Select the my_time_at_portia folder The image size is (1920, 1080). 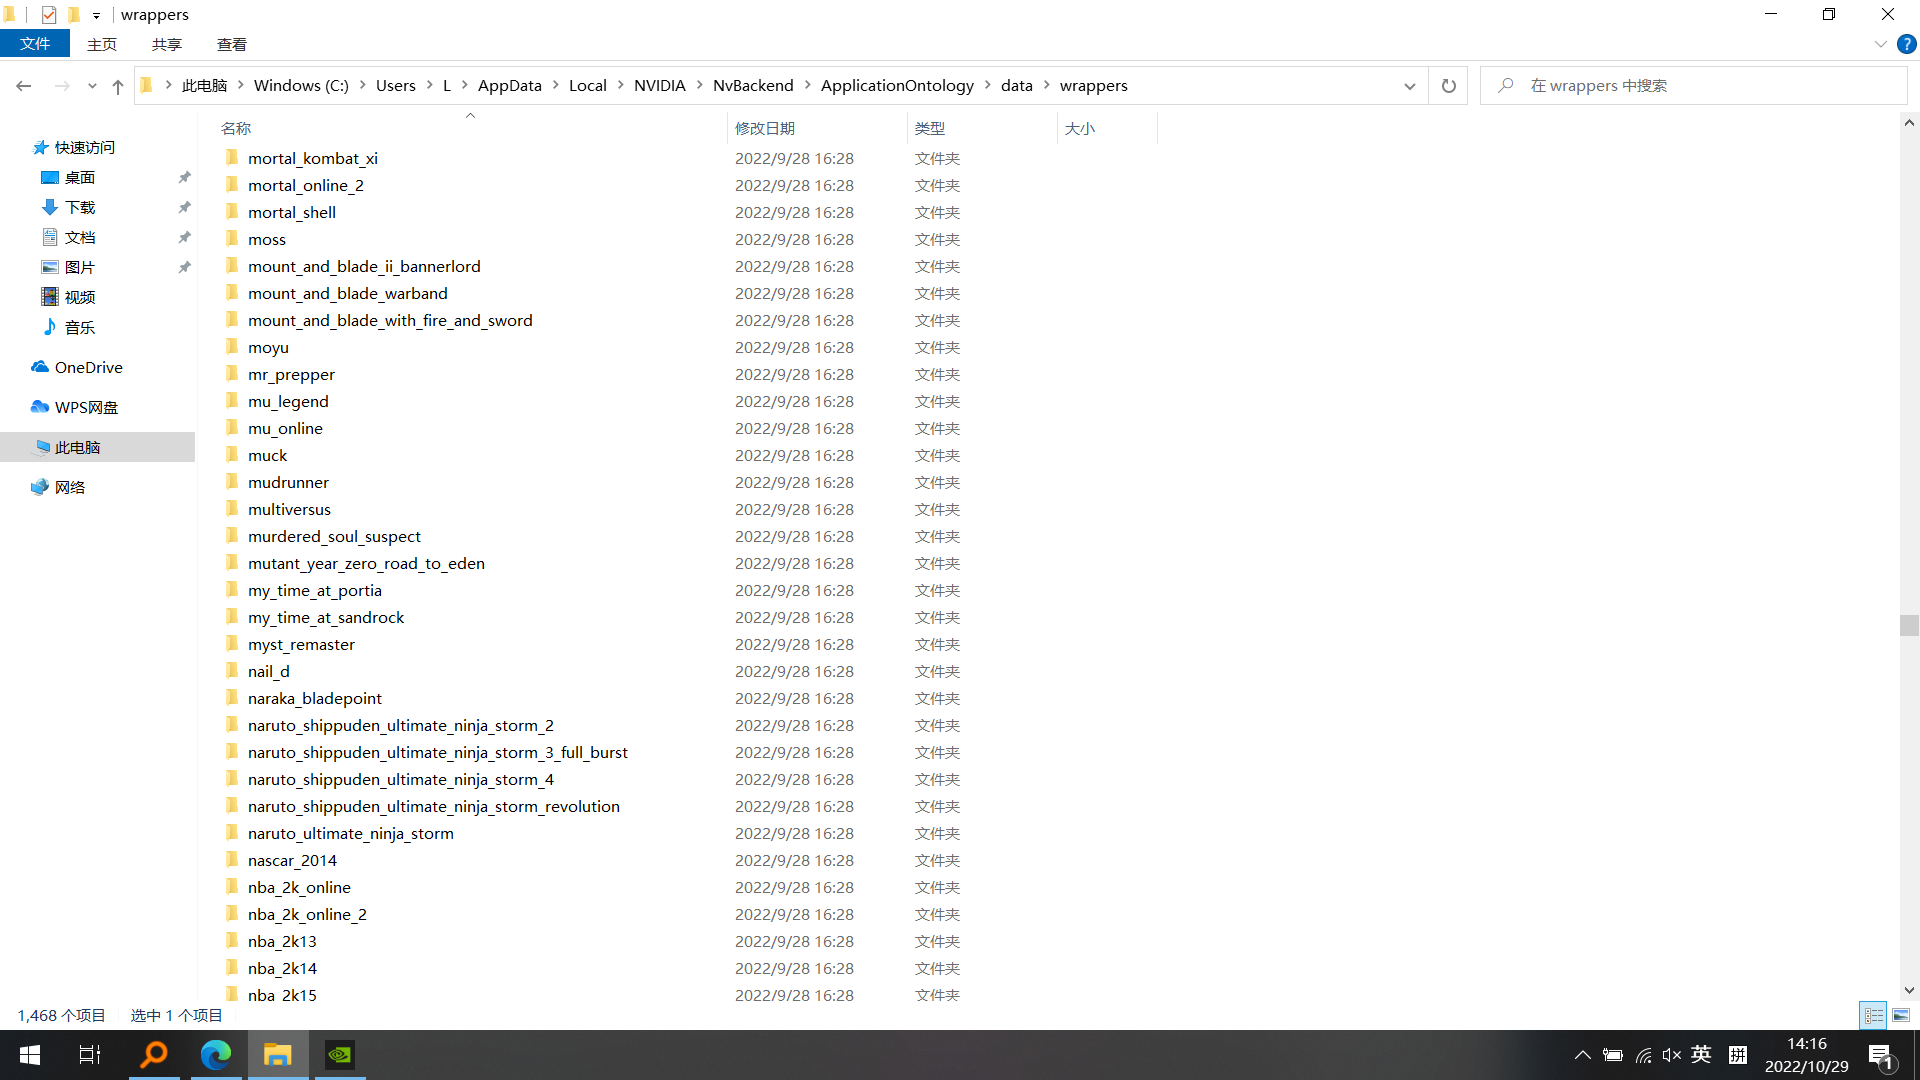[x=315, y=590]
